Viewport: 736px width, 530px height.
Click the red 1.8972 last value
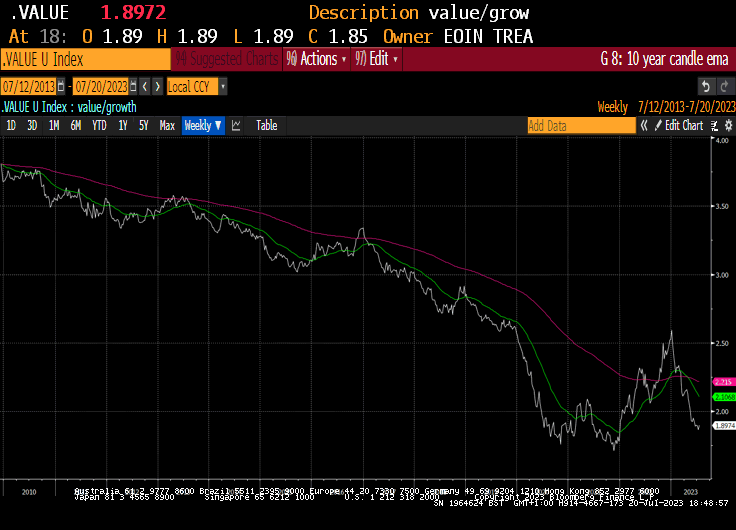point(133,13)
